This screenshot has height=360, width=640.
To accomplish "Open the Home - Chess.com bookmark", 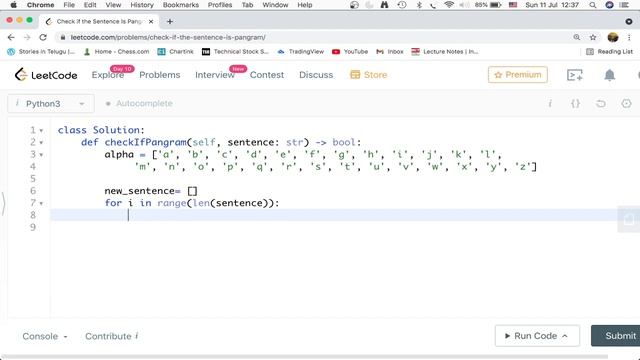I will 116,51.
